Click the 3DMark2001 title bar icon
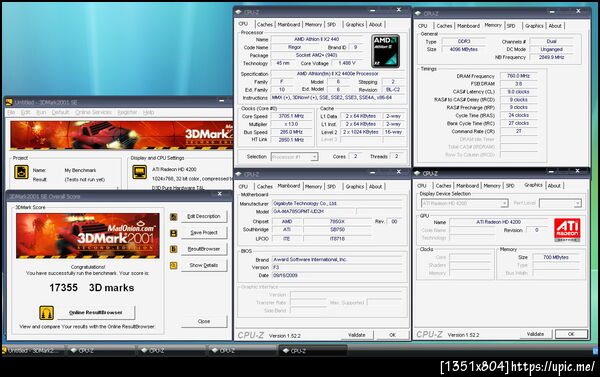This screenshot has height=377, width=600. point(8,102)
